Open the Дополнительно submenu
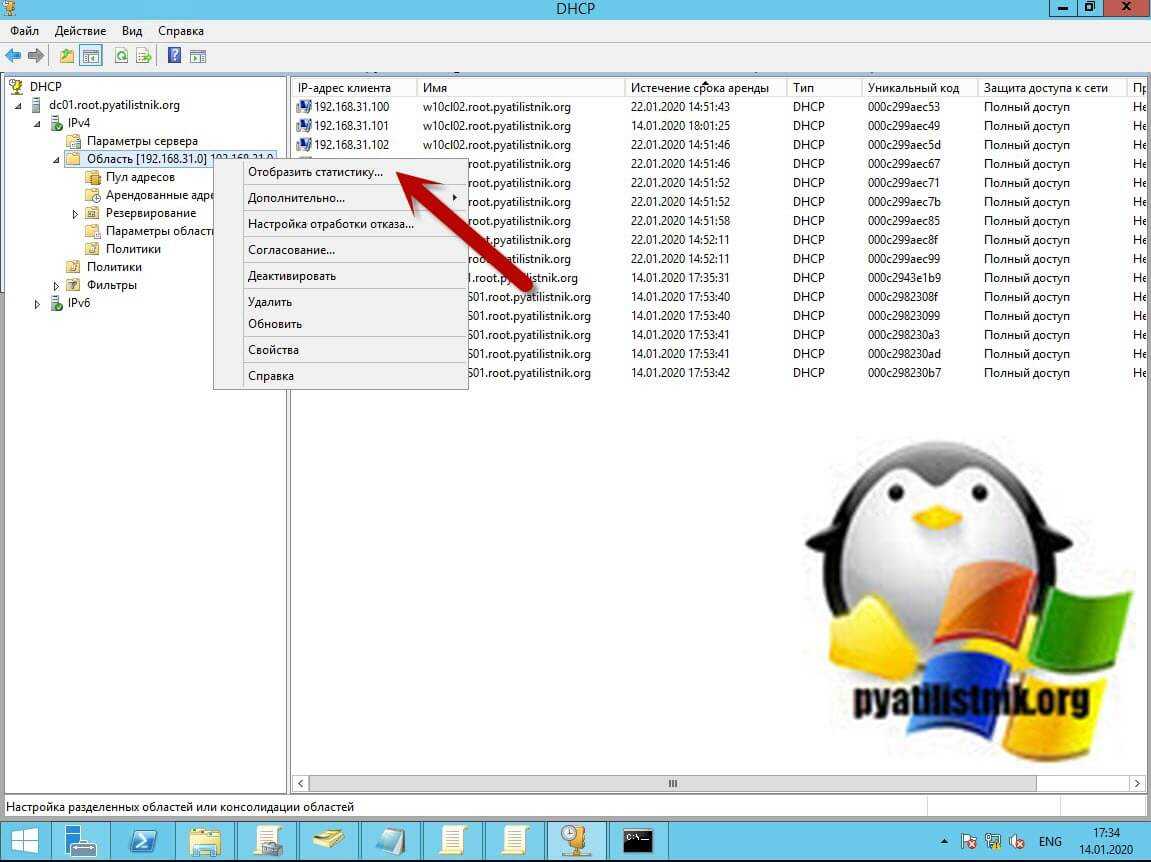The image size is (1151, 862). (x=296, y=198)
